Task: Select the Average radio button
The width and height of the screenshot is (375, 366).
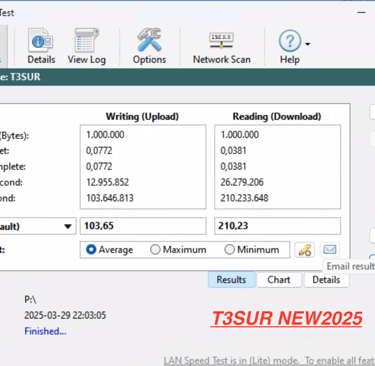Action: pos(91,249)
